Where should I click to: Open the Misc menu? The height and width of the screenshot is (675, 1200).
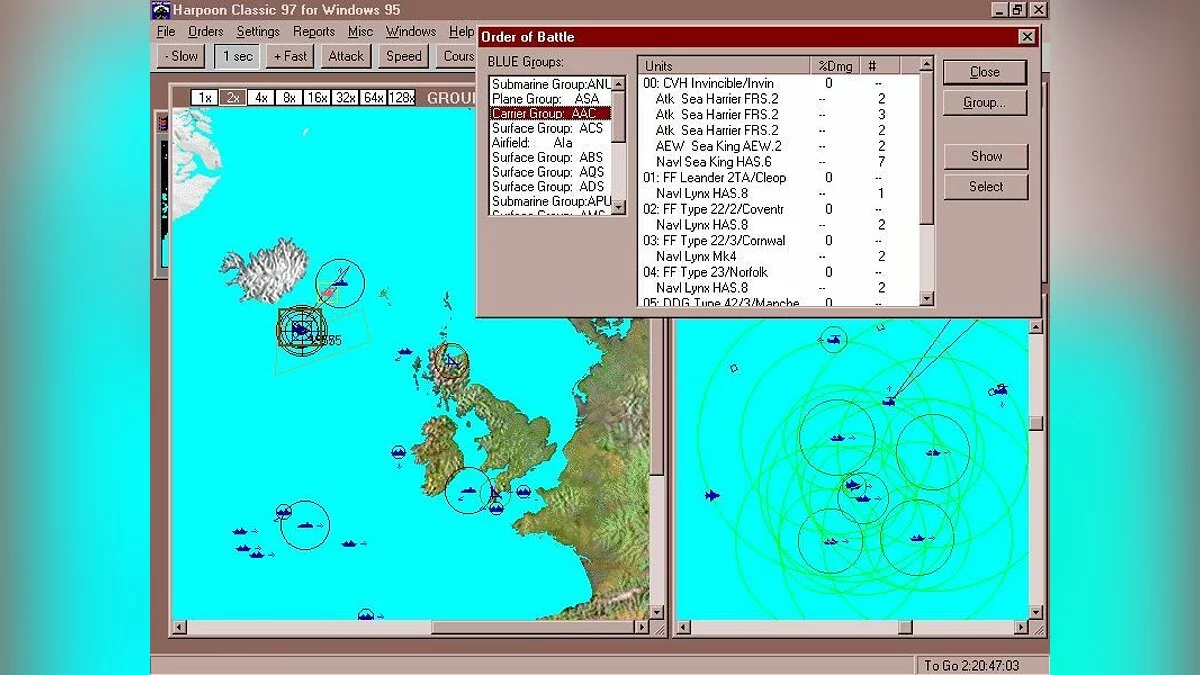tap(360, 32)
